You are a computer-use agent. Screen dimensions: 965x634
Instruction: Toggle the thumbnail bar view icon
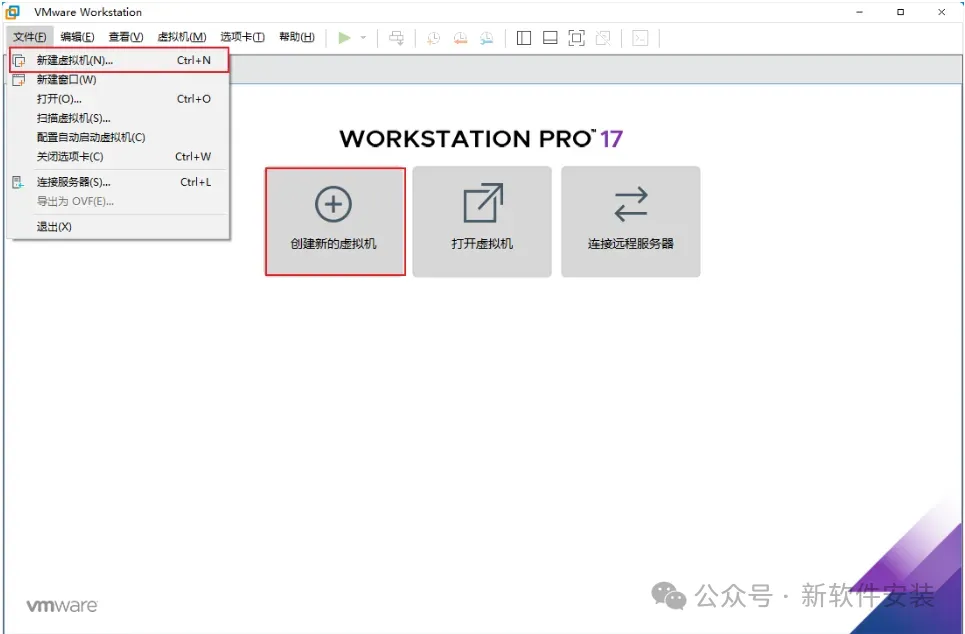[x=550, y=38]
